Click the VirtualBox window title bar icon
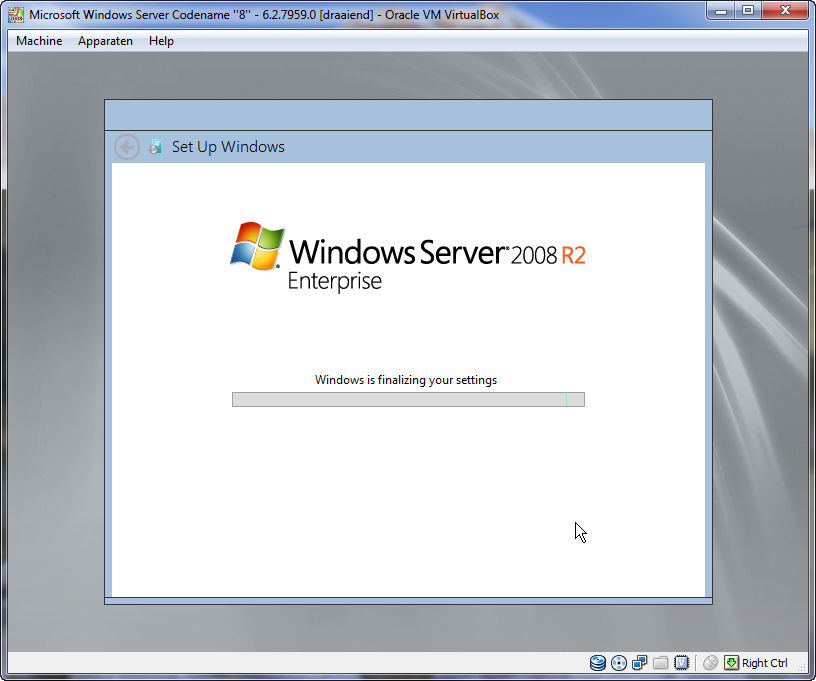This screenshot has height=681, width=816. [16, 15]
